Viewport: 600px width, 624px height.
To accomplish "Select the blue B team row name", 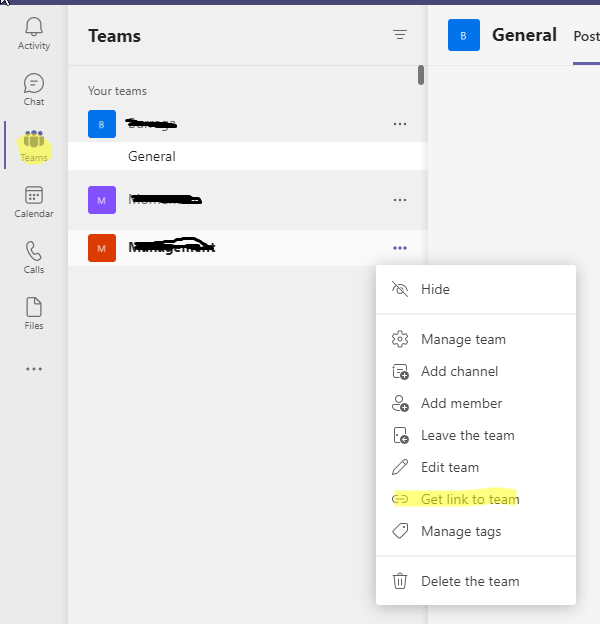I will (151, 124).
